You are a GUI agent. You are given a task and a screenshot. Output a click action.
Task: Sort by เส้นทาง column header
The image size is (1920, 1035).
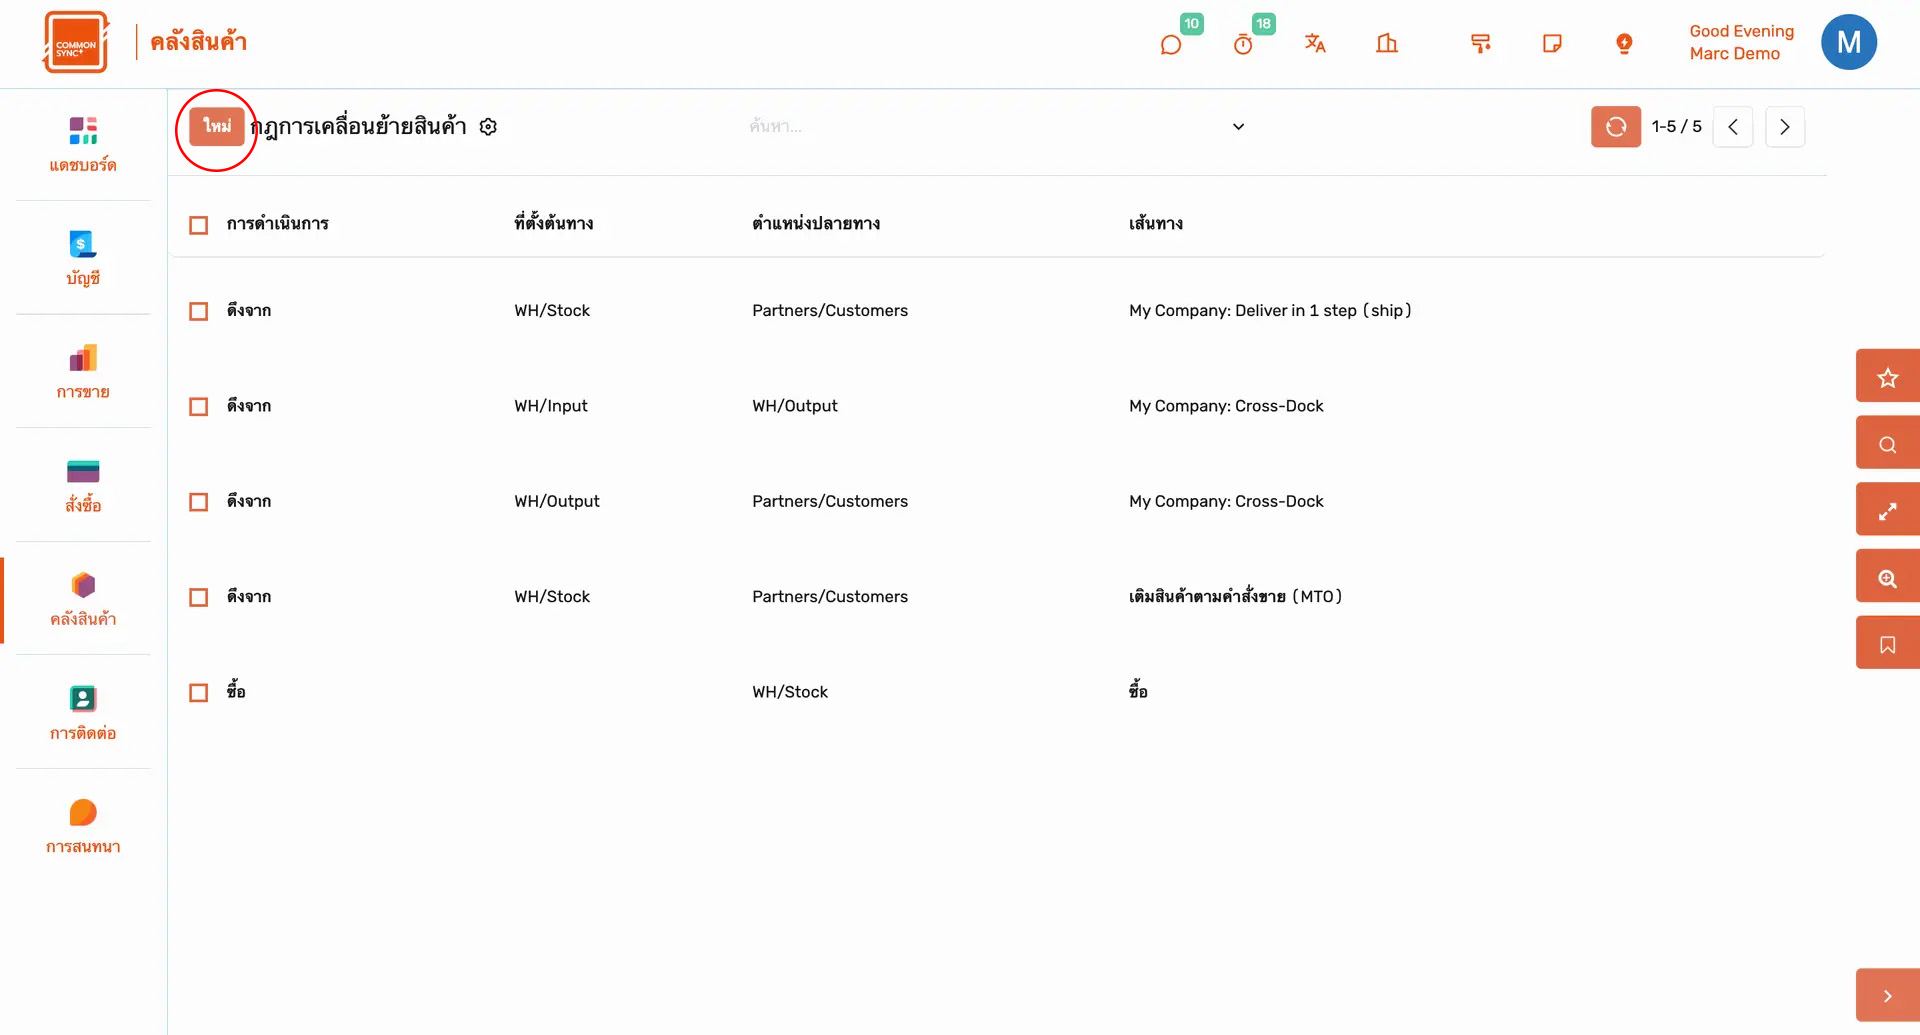(x=1156, y=224)
